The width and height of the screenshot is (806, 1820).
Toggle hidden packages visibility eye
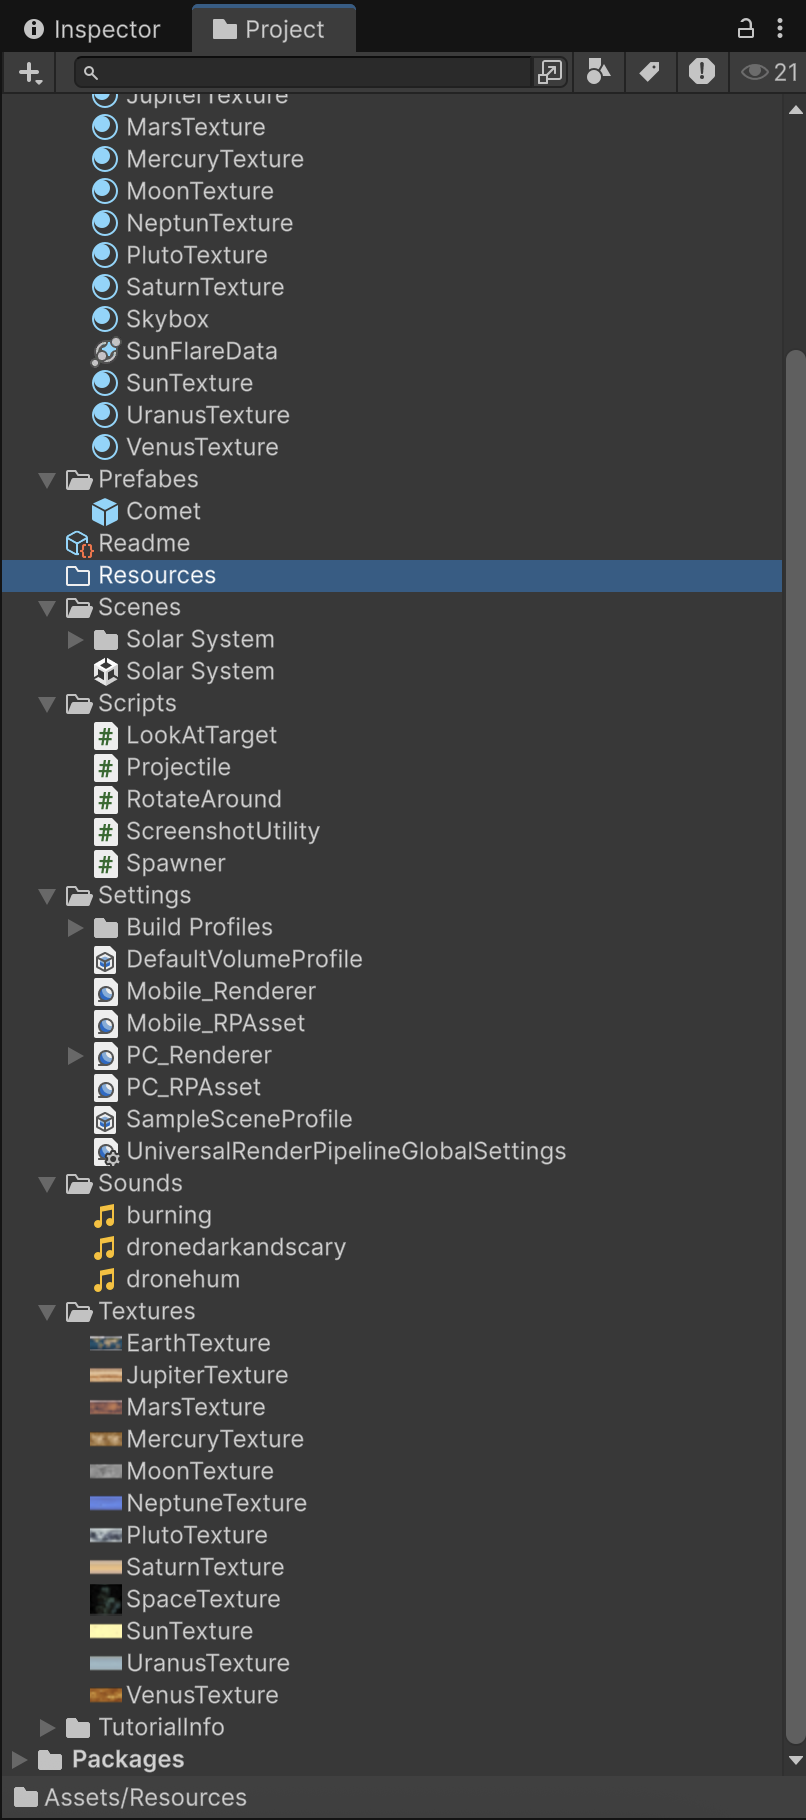(x=769, y=72)
